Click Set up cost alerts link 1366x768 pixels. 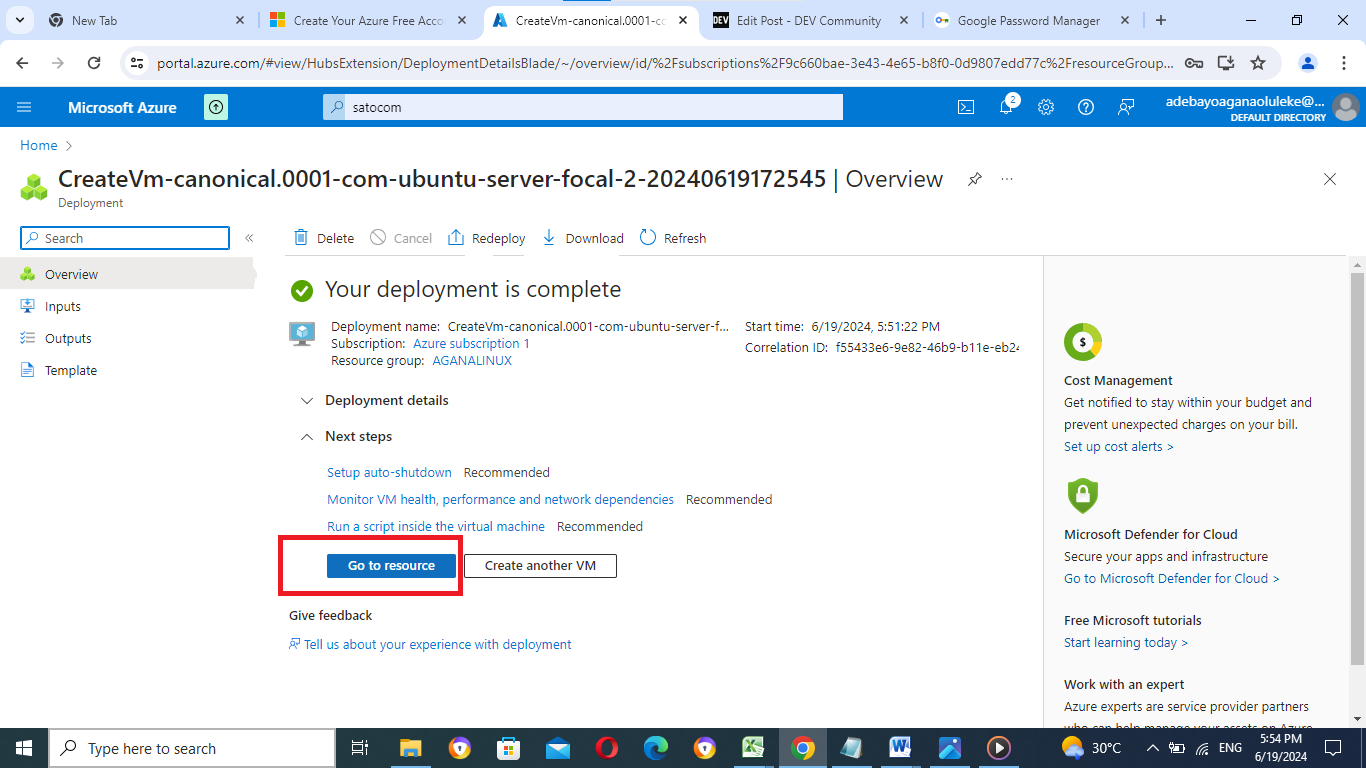click(x=1119, y=447)
